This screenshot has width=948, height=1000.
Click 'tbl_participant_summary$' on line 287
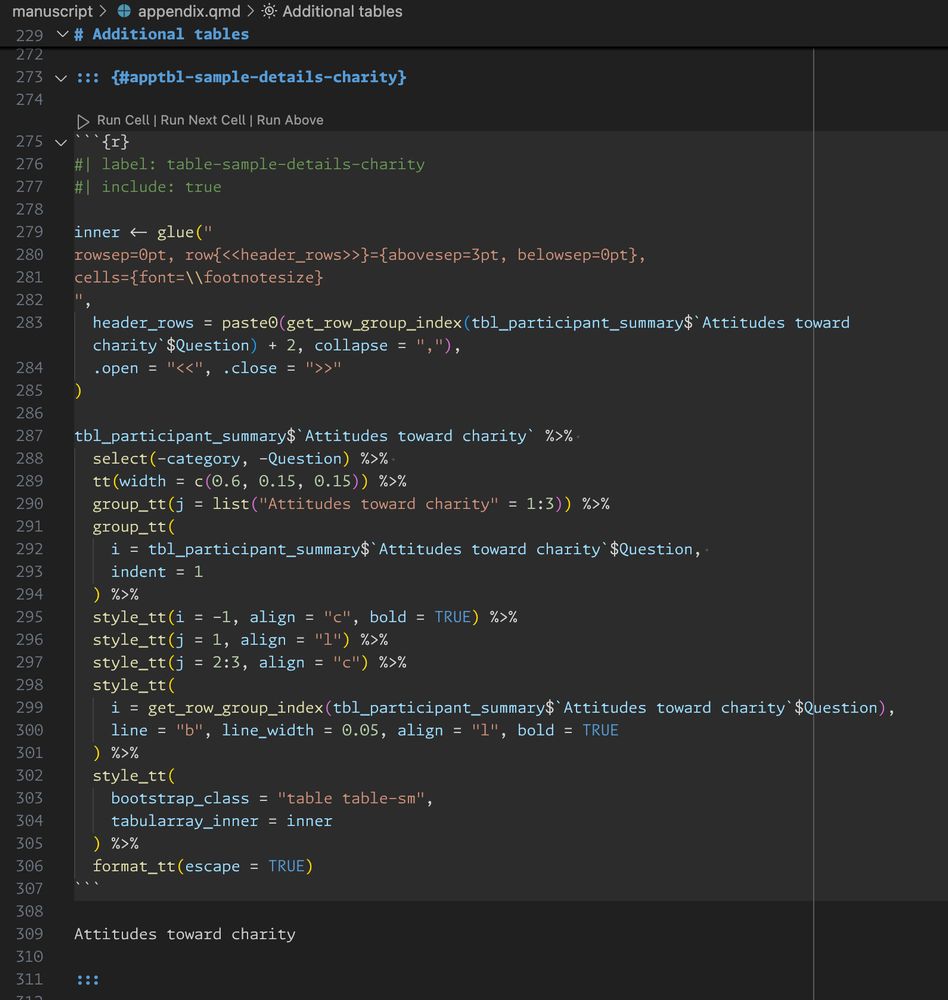tap(184, 436)
